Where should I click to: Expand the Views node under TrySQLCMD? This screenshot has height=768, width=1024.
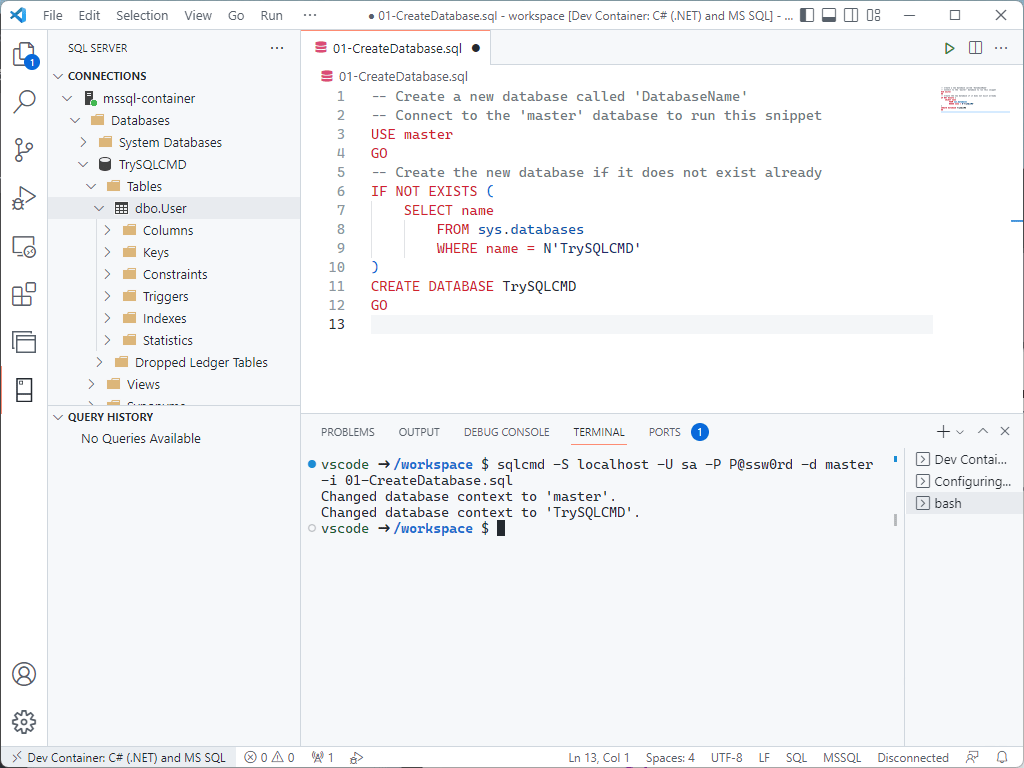[x=91, y=384]
